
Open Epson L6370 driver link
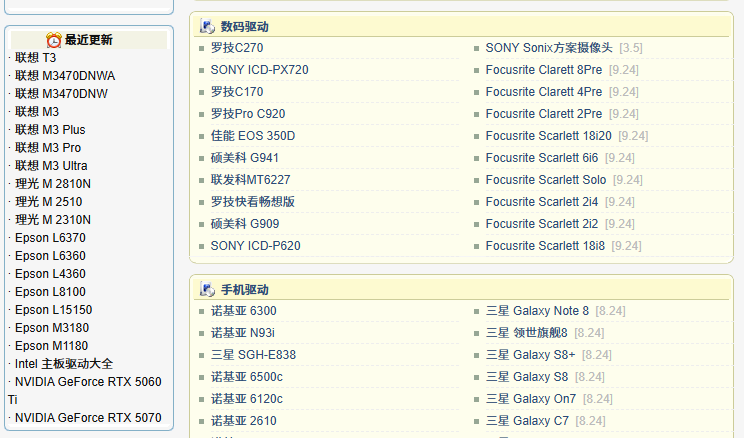click(50, 238)
